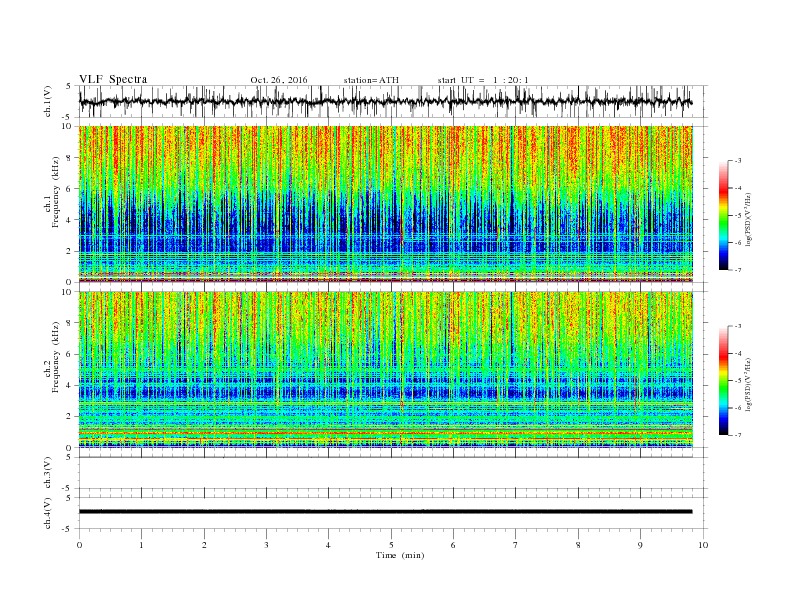Click the "-7" label on ch.1 color bar
Image resolution: width=792 pixels, height=612 pixels.
click(738, 270)
